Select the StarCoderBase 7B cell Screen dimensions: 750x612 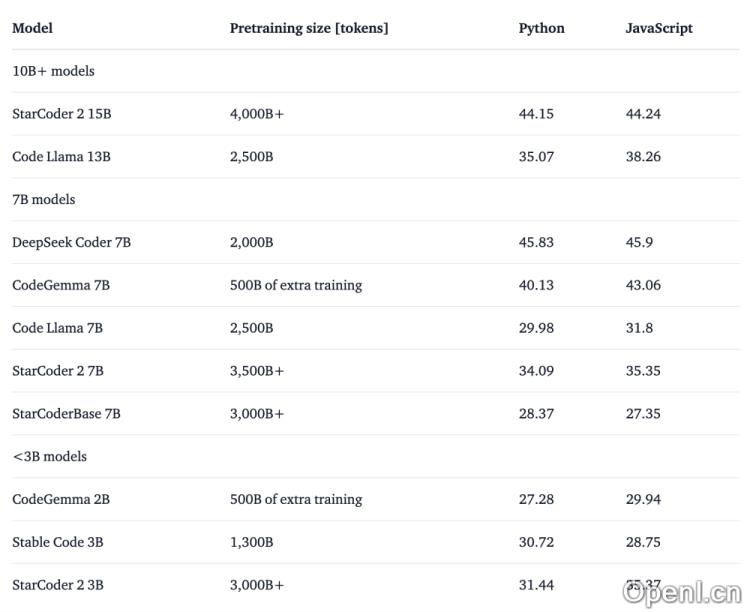66,414
